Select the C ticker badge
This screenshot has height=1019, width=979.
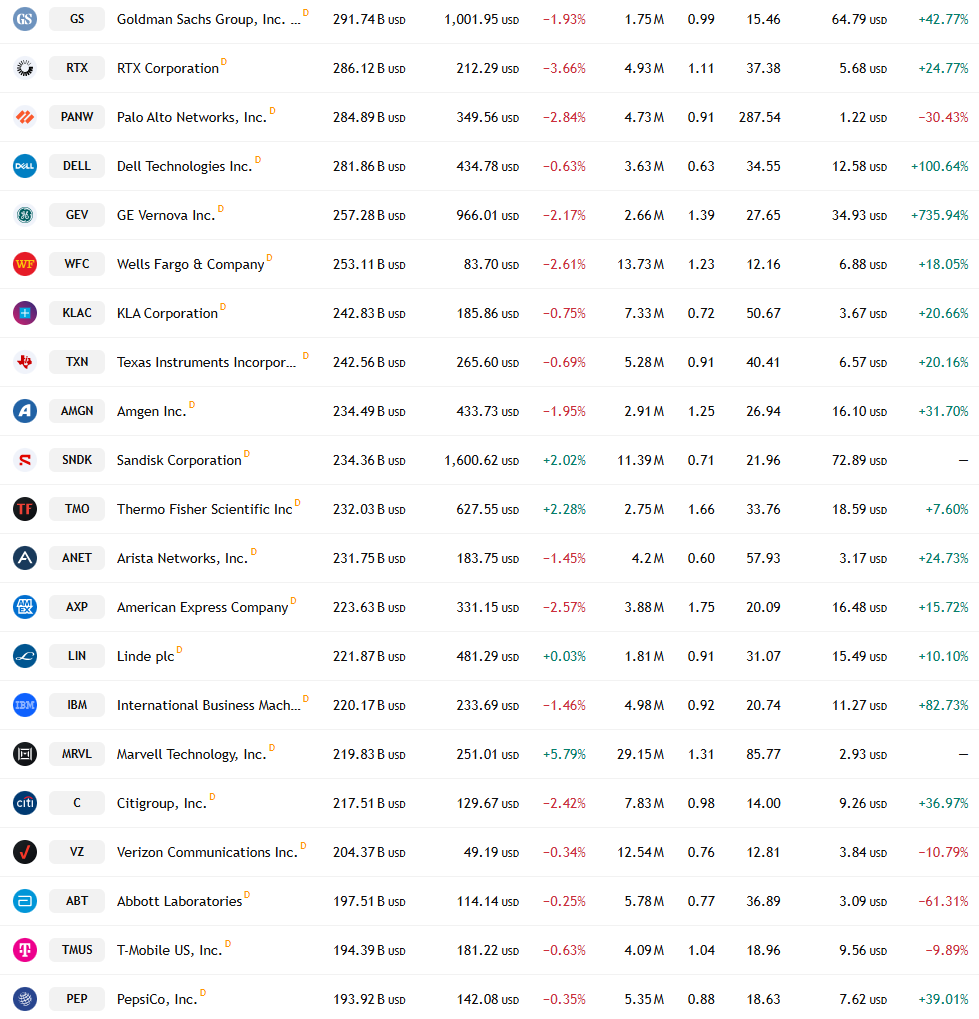pos(77,803)
